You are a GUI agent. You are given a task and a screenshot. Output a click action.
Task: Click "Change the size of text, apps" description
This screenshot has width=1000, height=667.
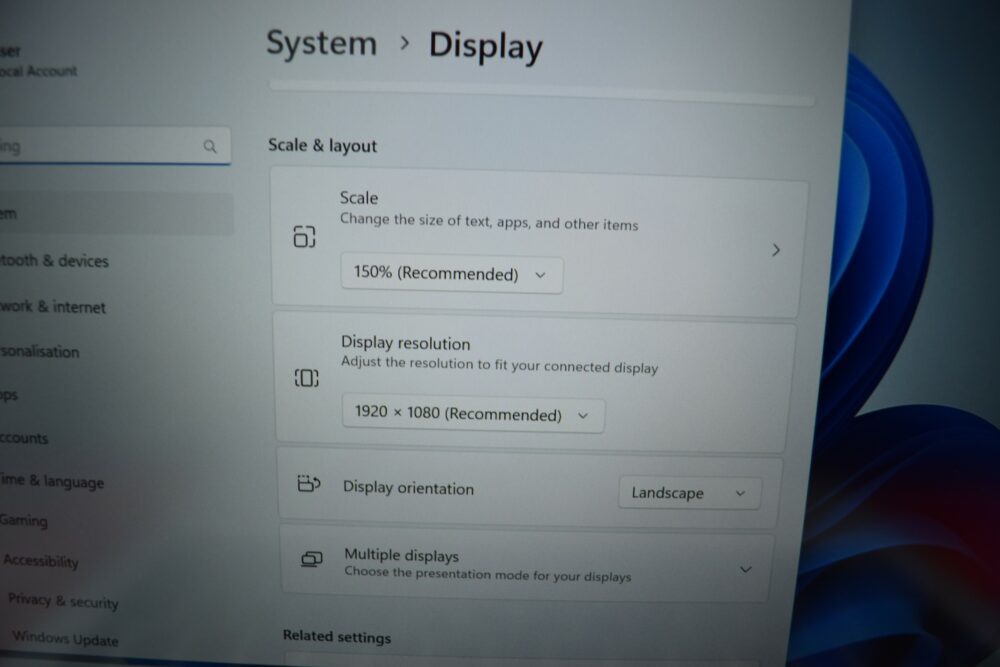click(x=489, y=222)
